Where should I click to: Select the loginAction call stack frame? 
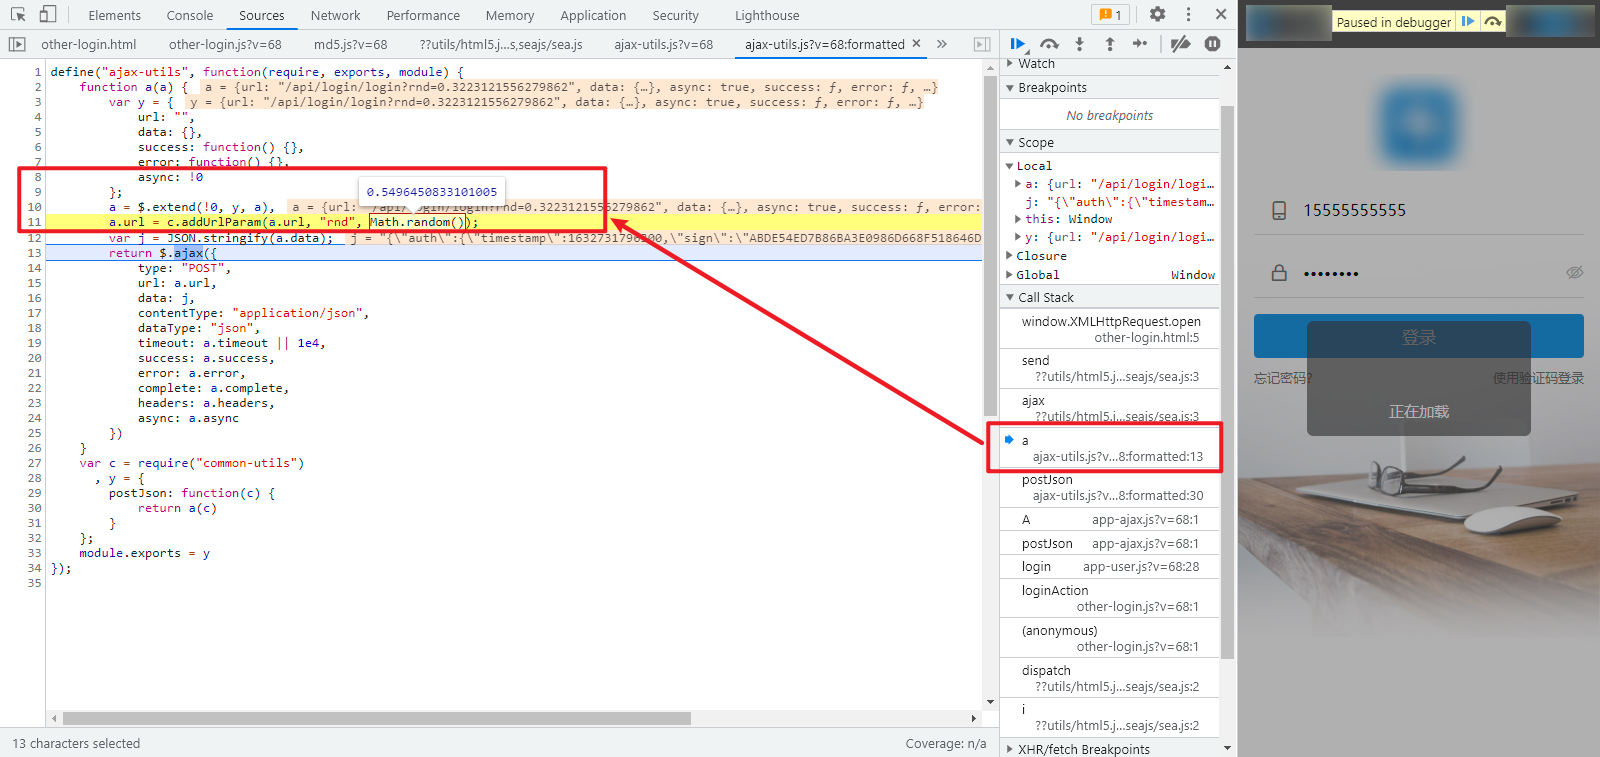1110,598
